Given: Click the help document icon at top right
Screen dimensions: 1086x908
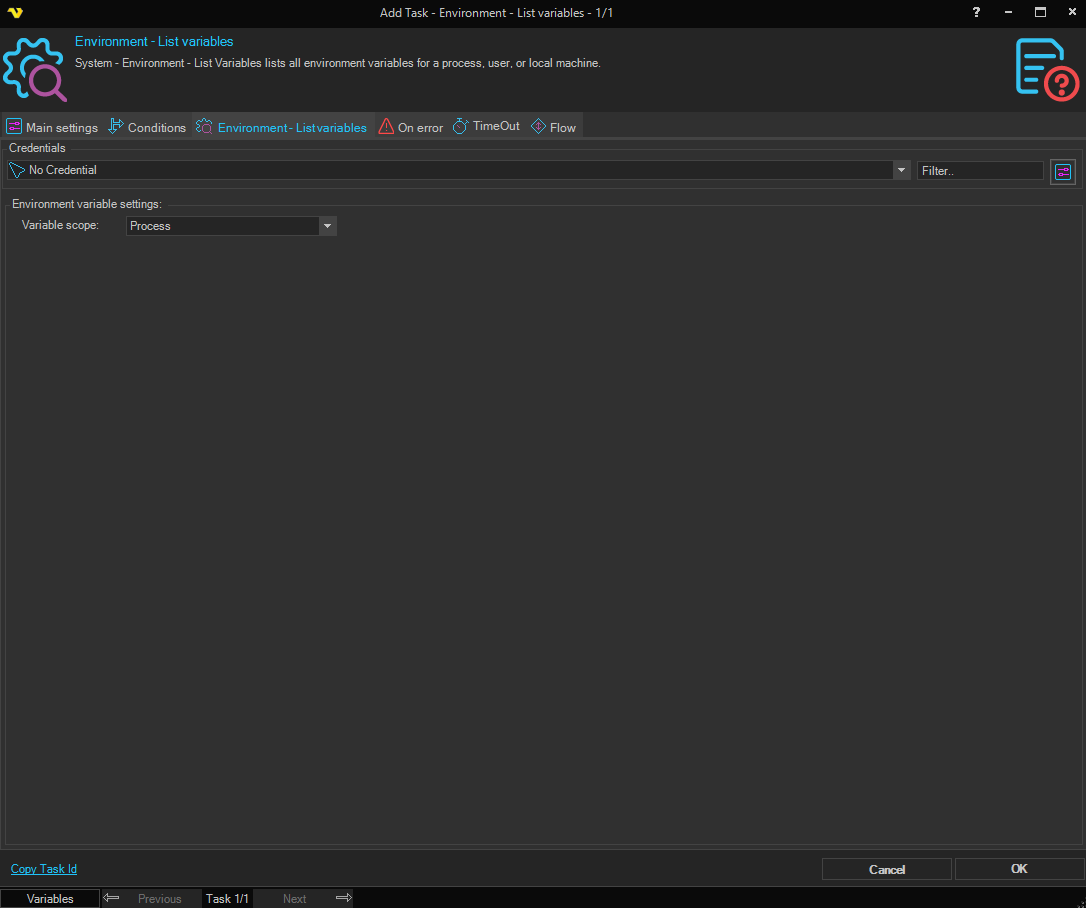Looking at the screenshot, I should coord(1046,69).
